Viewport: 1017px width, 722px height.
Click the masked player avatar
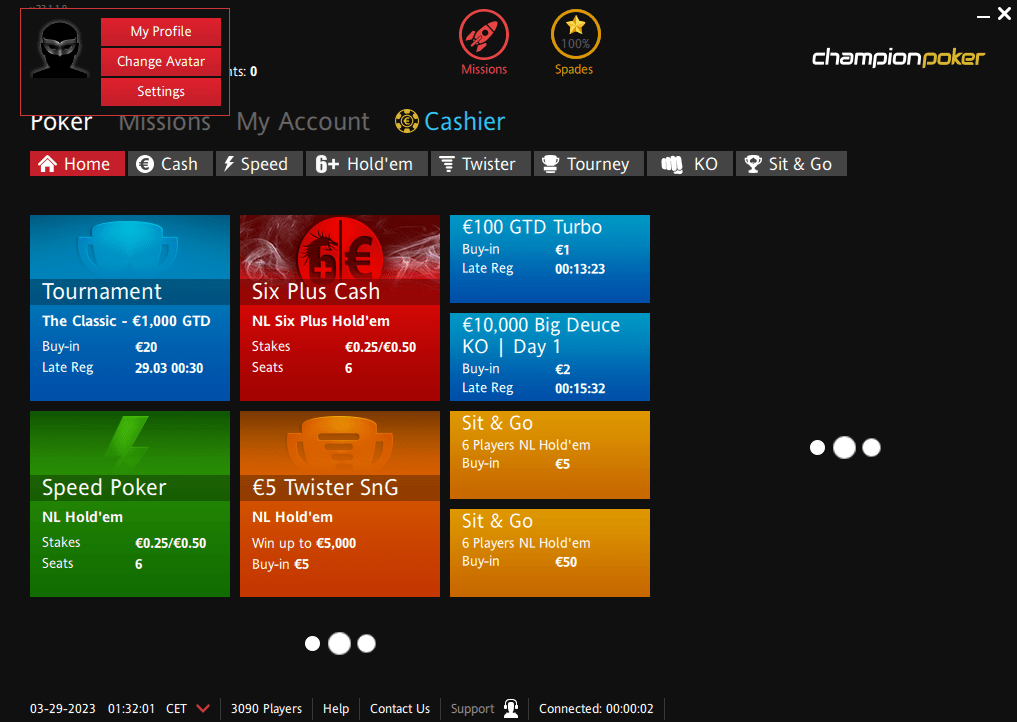click(60, 50)
